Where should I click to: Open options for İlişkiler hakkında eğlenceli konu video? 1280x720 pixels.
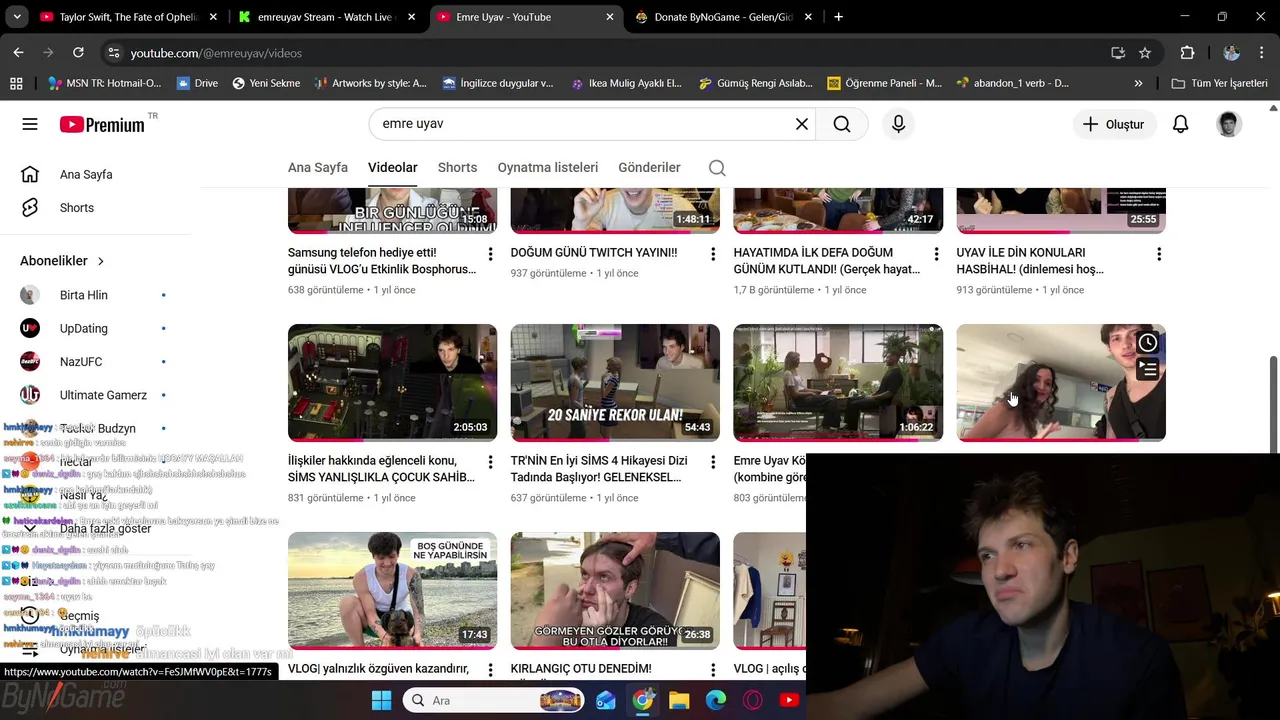click(490, 463)
